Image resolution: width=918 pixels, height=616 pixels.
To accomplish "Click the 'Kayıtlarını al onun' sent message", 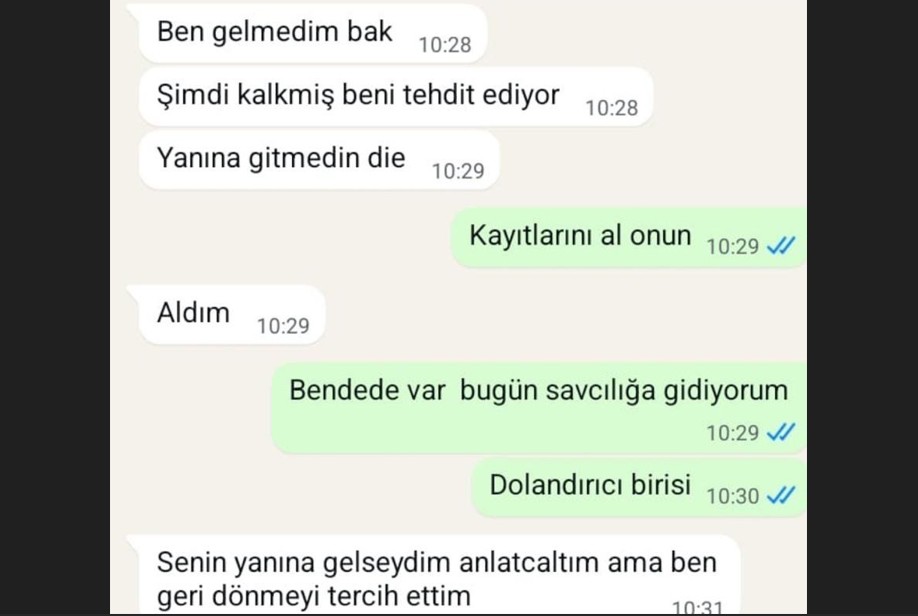I will [629, 237].
